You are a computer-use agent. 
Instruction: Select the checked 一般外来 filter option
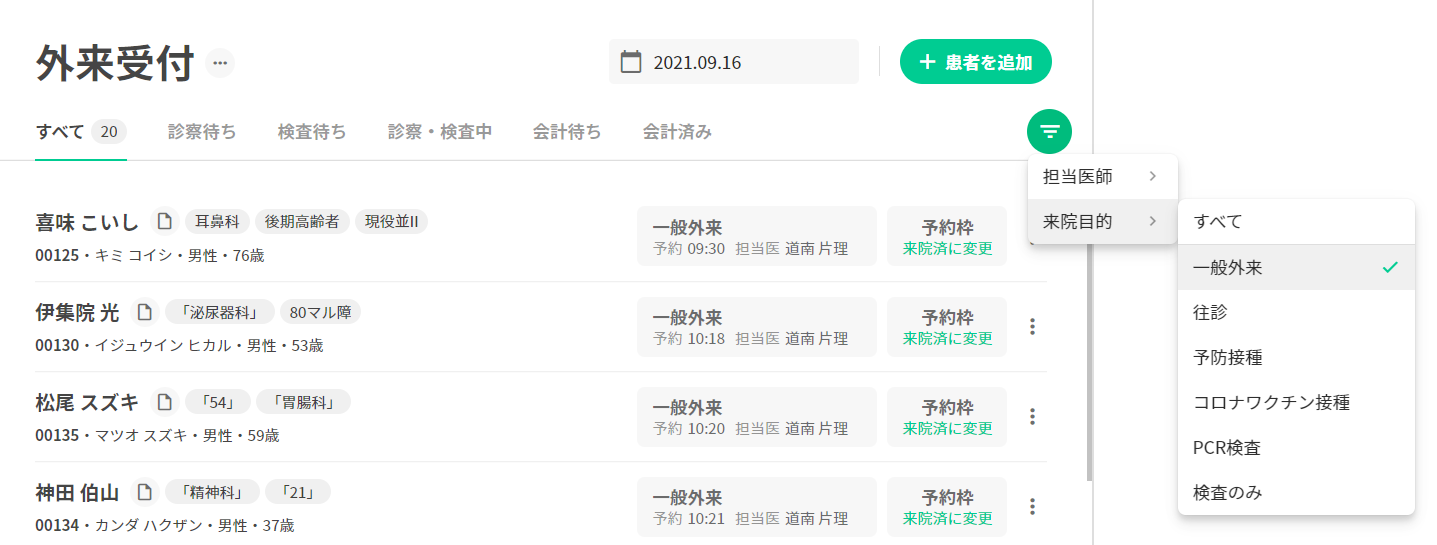point(1295,267)
